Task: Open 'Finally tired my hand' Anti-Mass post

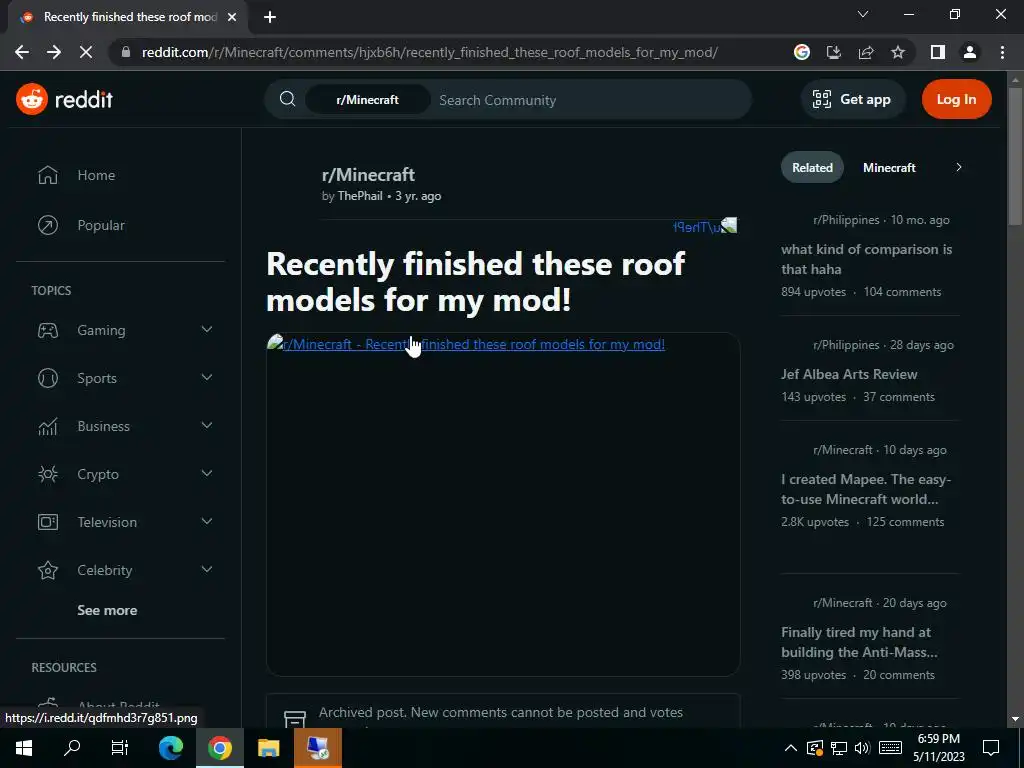Action: [859, 642]
